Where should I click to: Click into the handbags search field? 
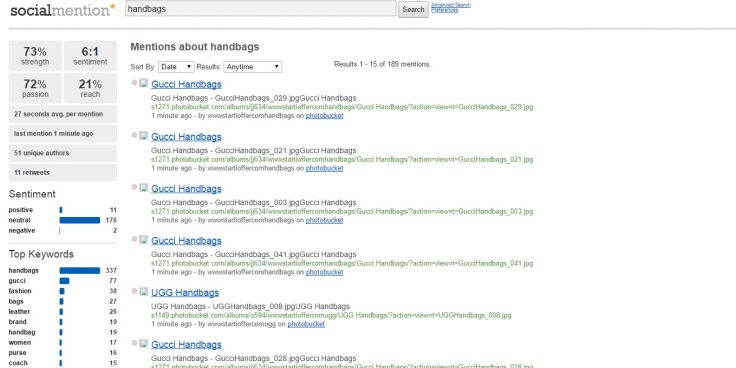coord(261,8)
